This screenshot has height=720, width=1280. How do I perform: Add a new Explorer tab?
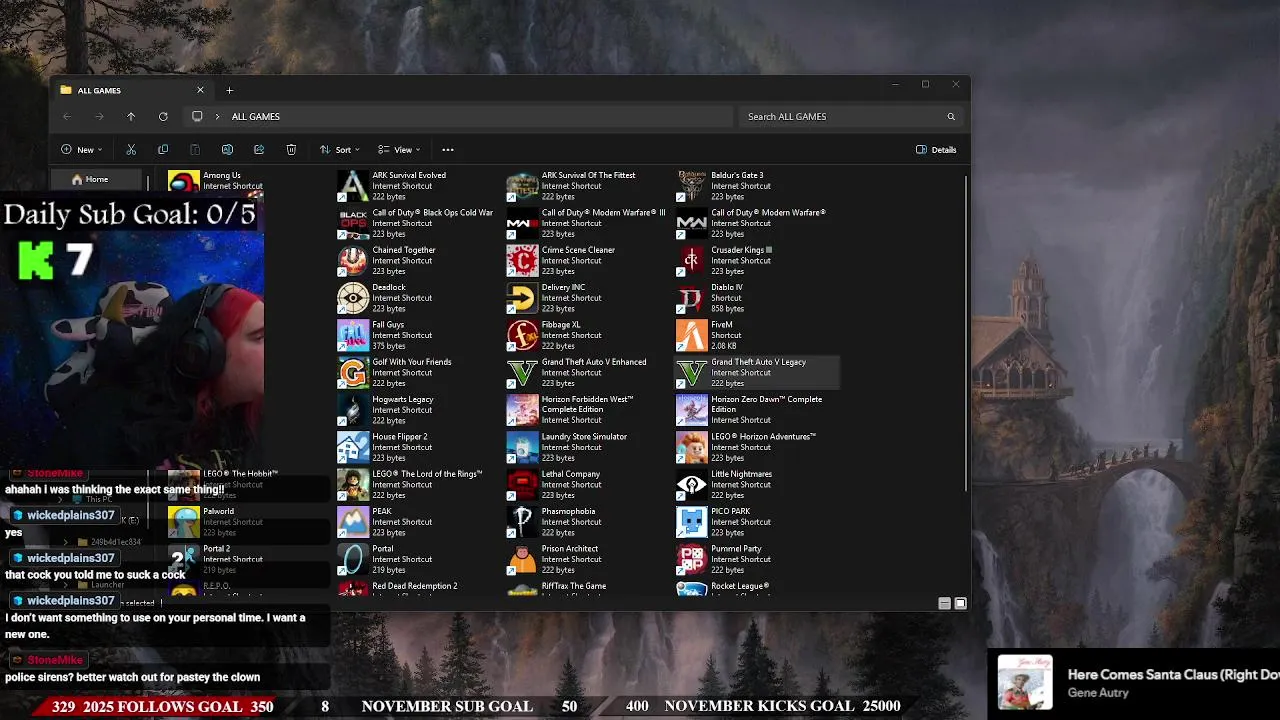[x=229, y=91]
